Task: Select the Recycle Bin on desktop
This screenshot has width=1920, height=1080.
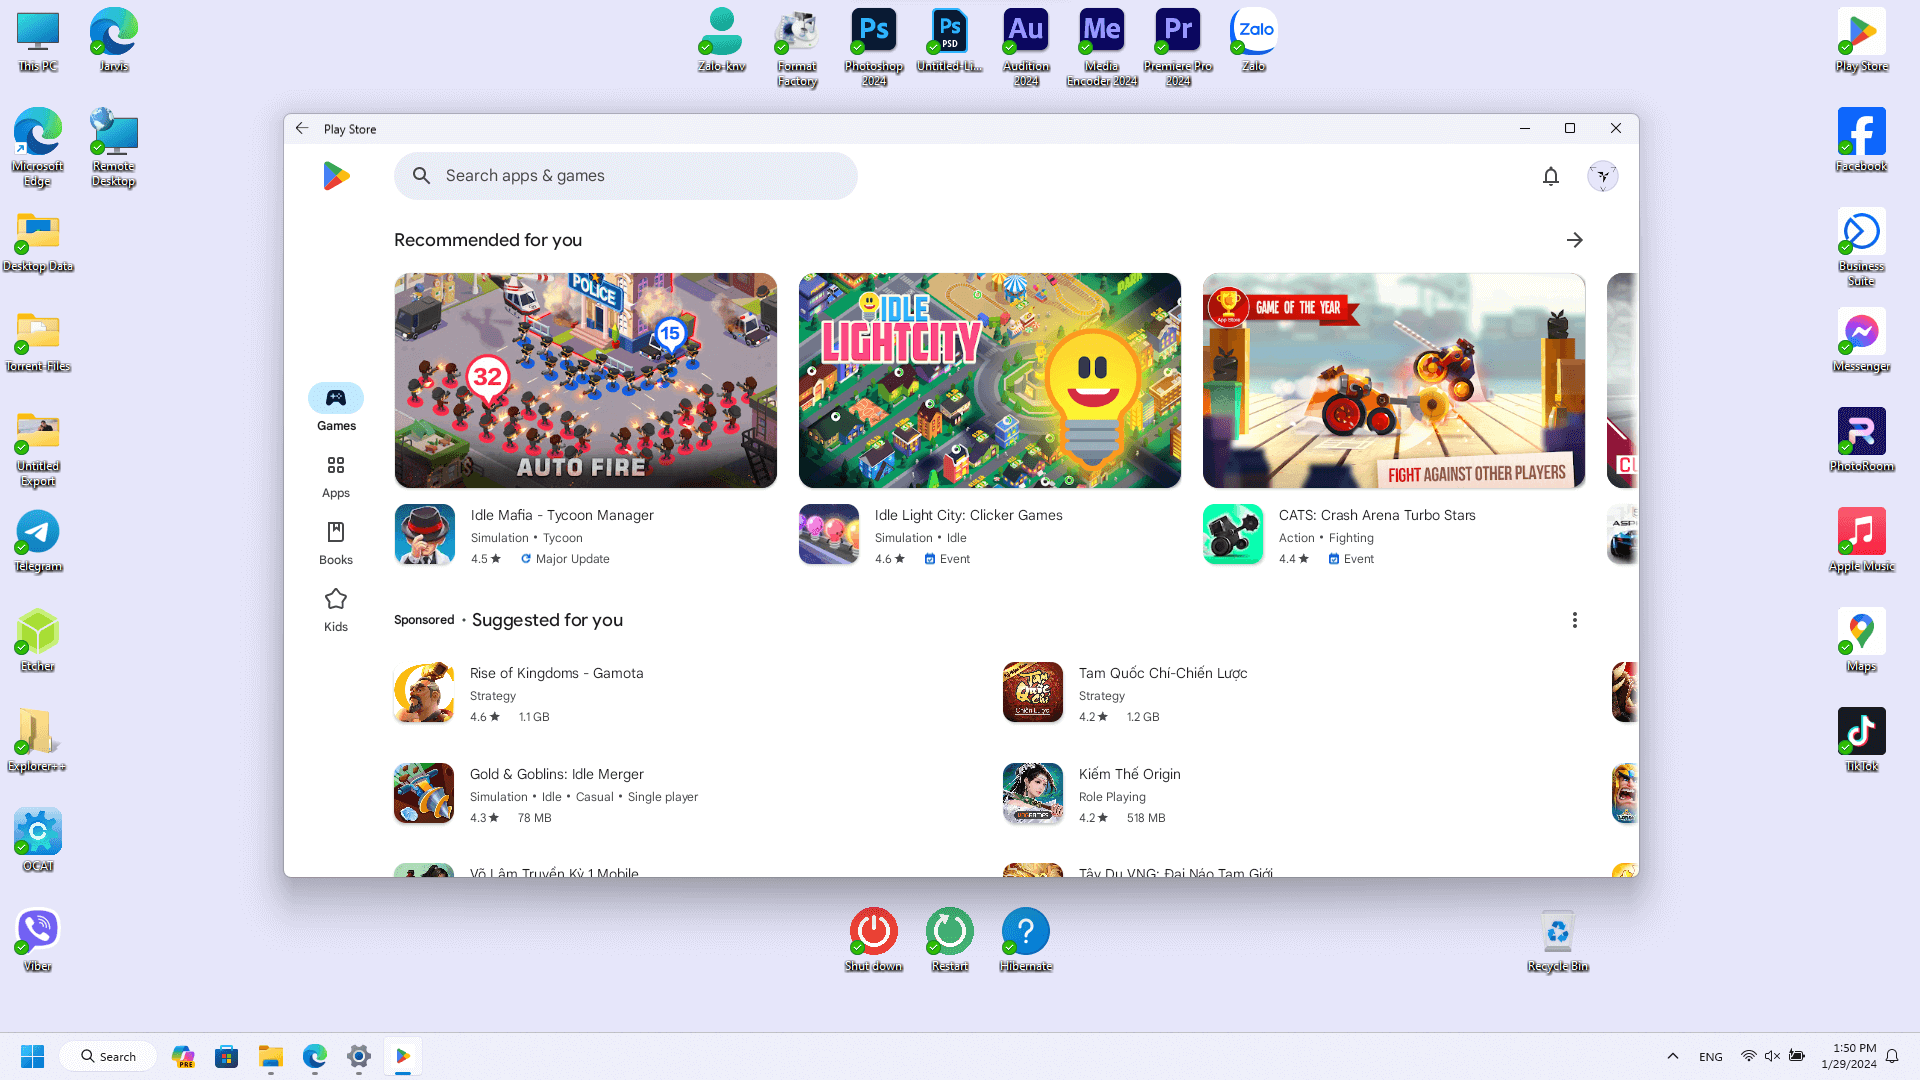Action: [x=1558, y=941]
